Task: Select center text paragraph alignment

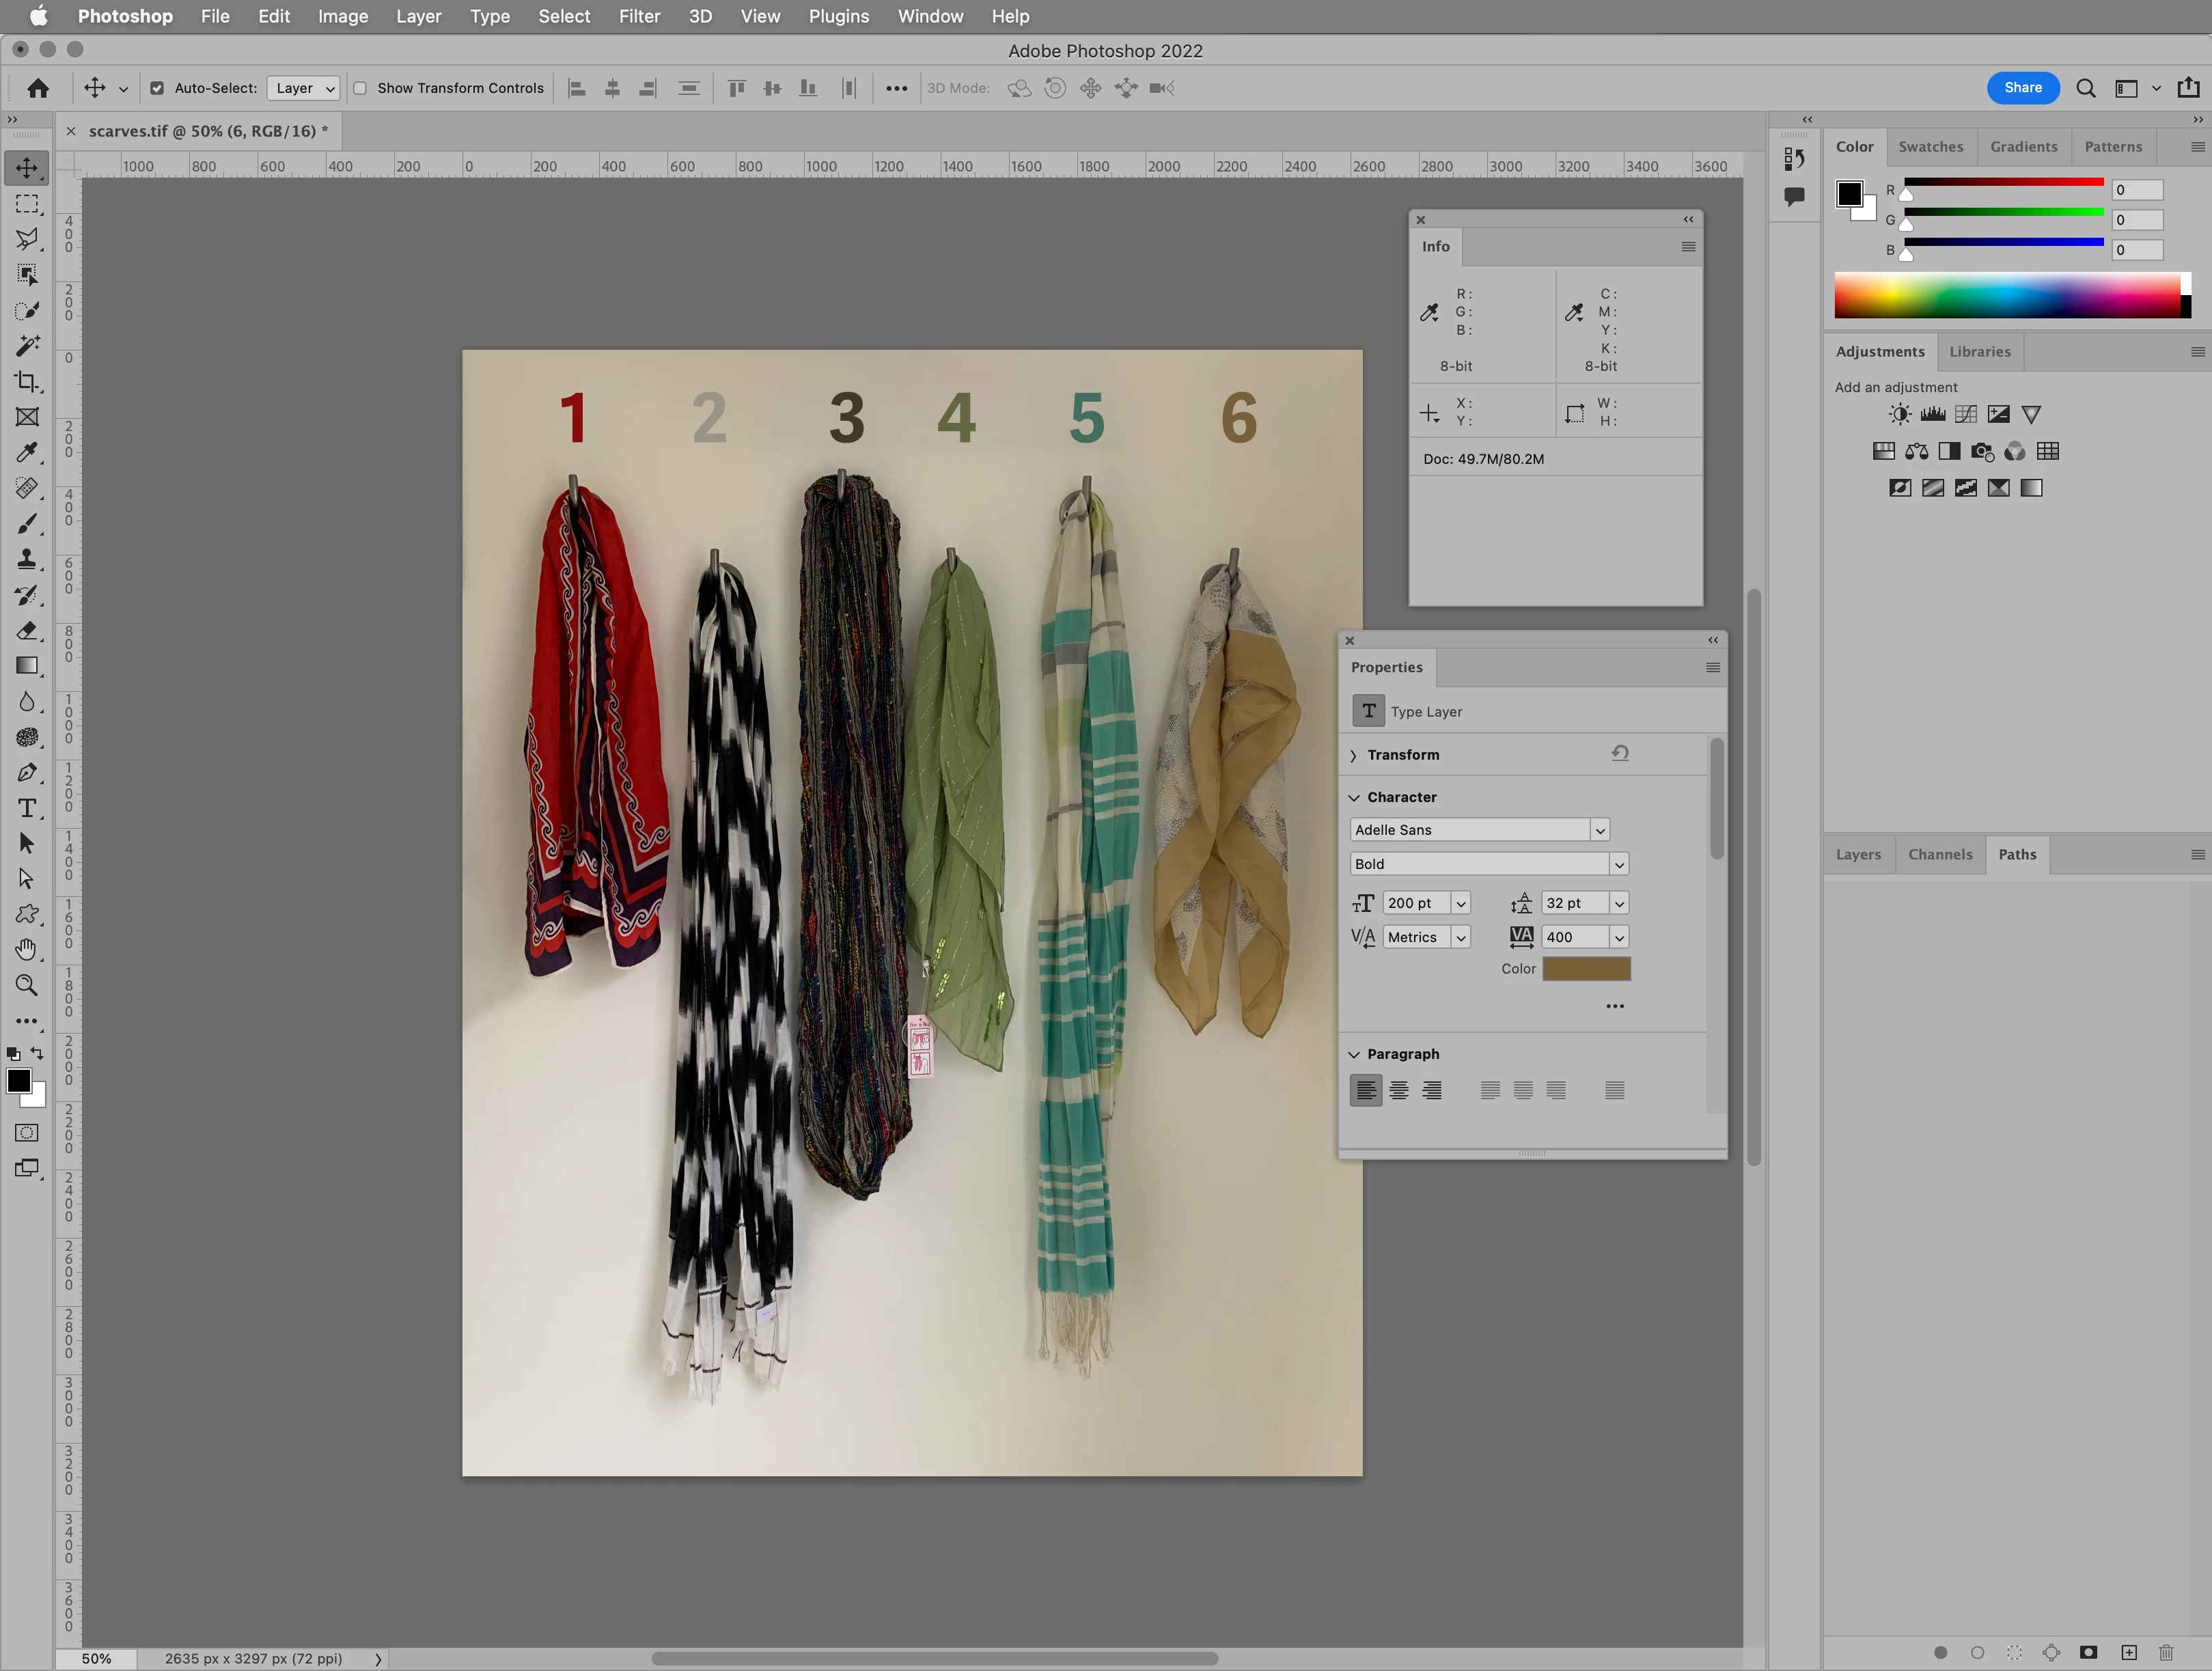Action: coord(1399,1090)
